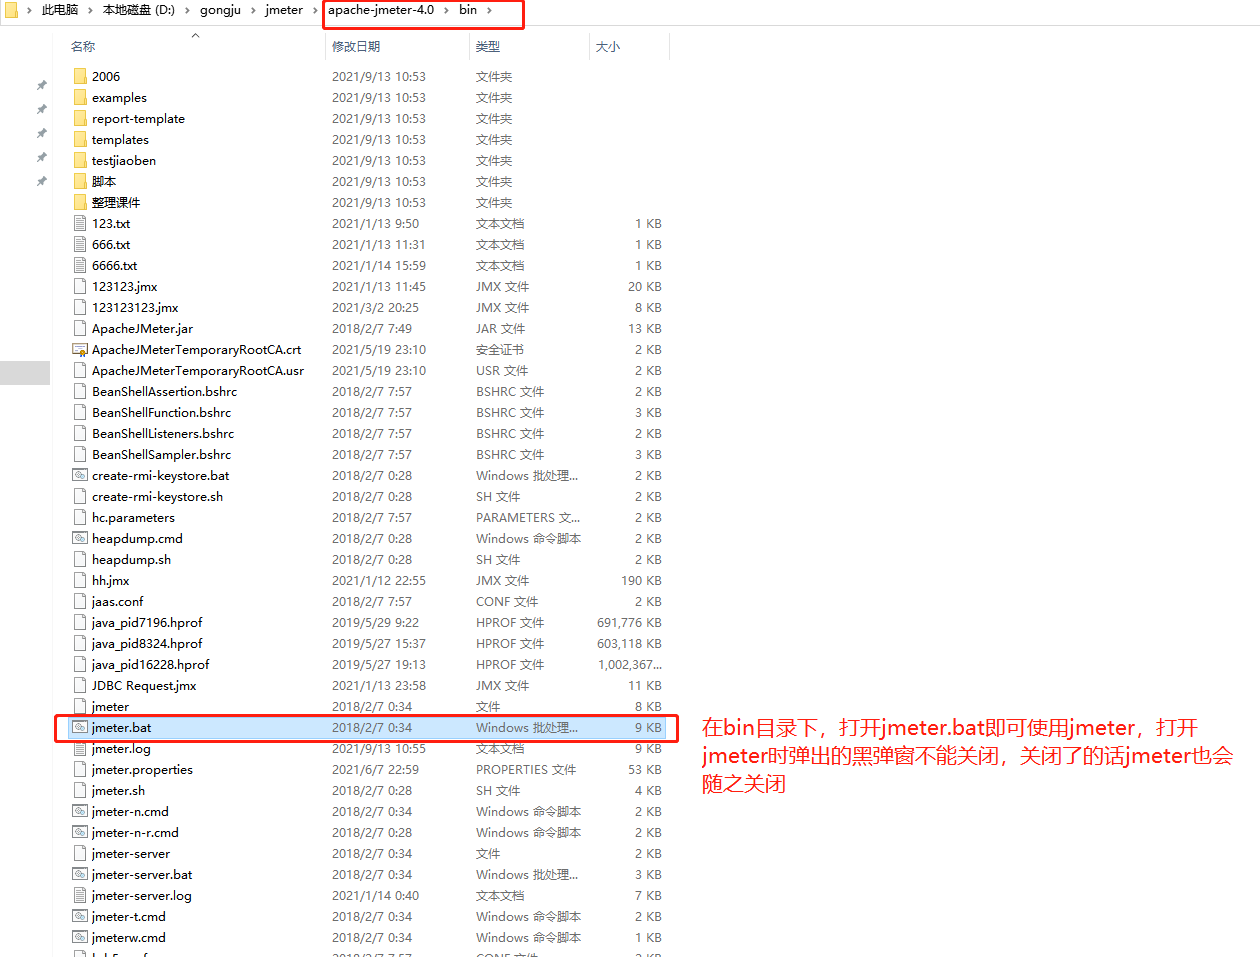
Task: Navigate to gongju breadcrumb folder
Action: [220, 10]
